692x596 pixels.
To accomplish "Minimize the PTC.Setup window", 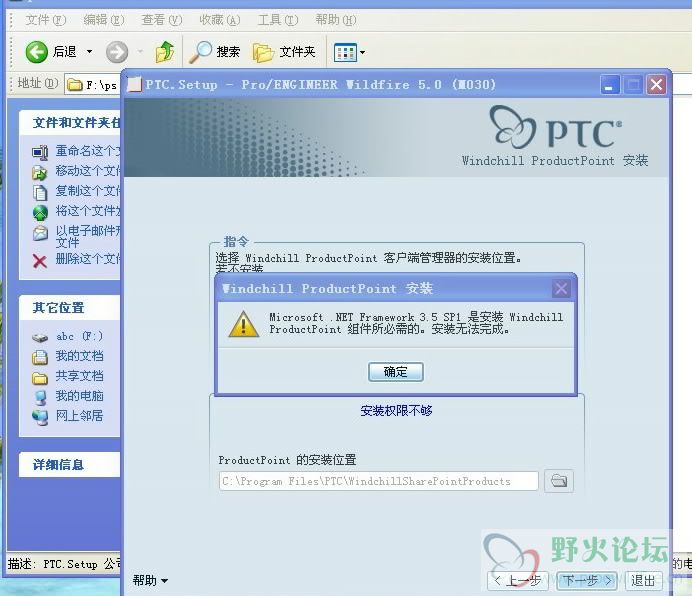I will (x=610, y=84).
